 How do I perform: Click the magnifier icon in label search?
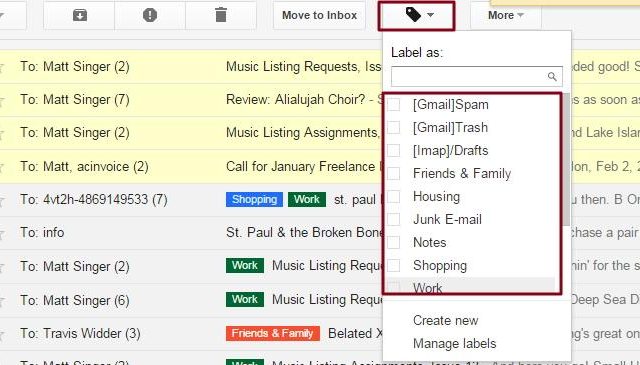point(552,76)
